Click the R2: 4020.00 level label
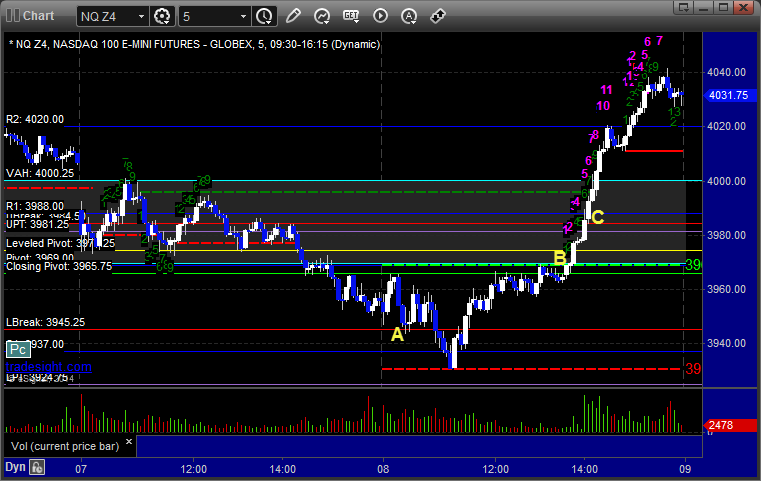Image resolution: width=761 pixels, height=481 pixels. click(x=35, y=119)
